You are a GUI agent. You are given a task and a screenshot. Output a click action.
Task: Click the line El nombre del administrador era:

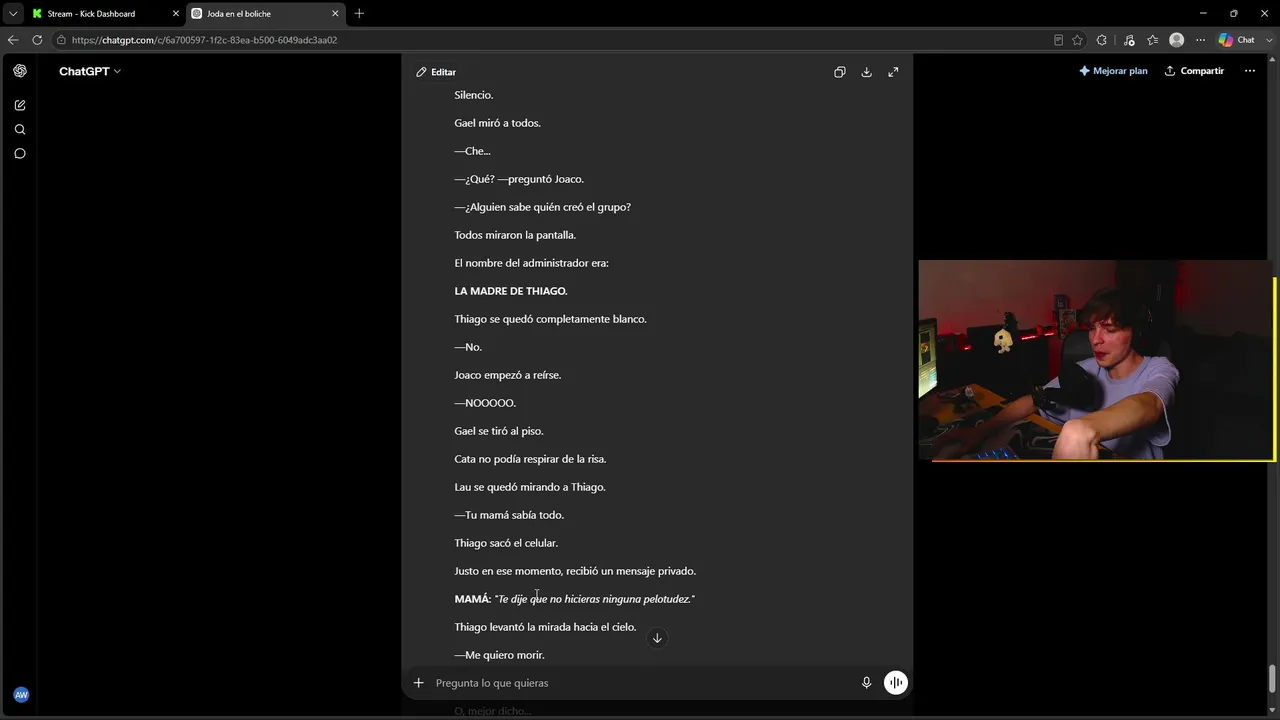531,263
